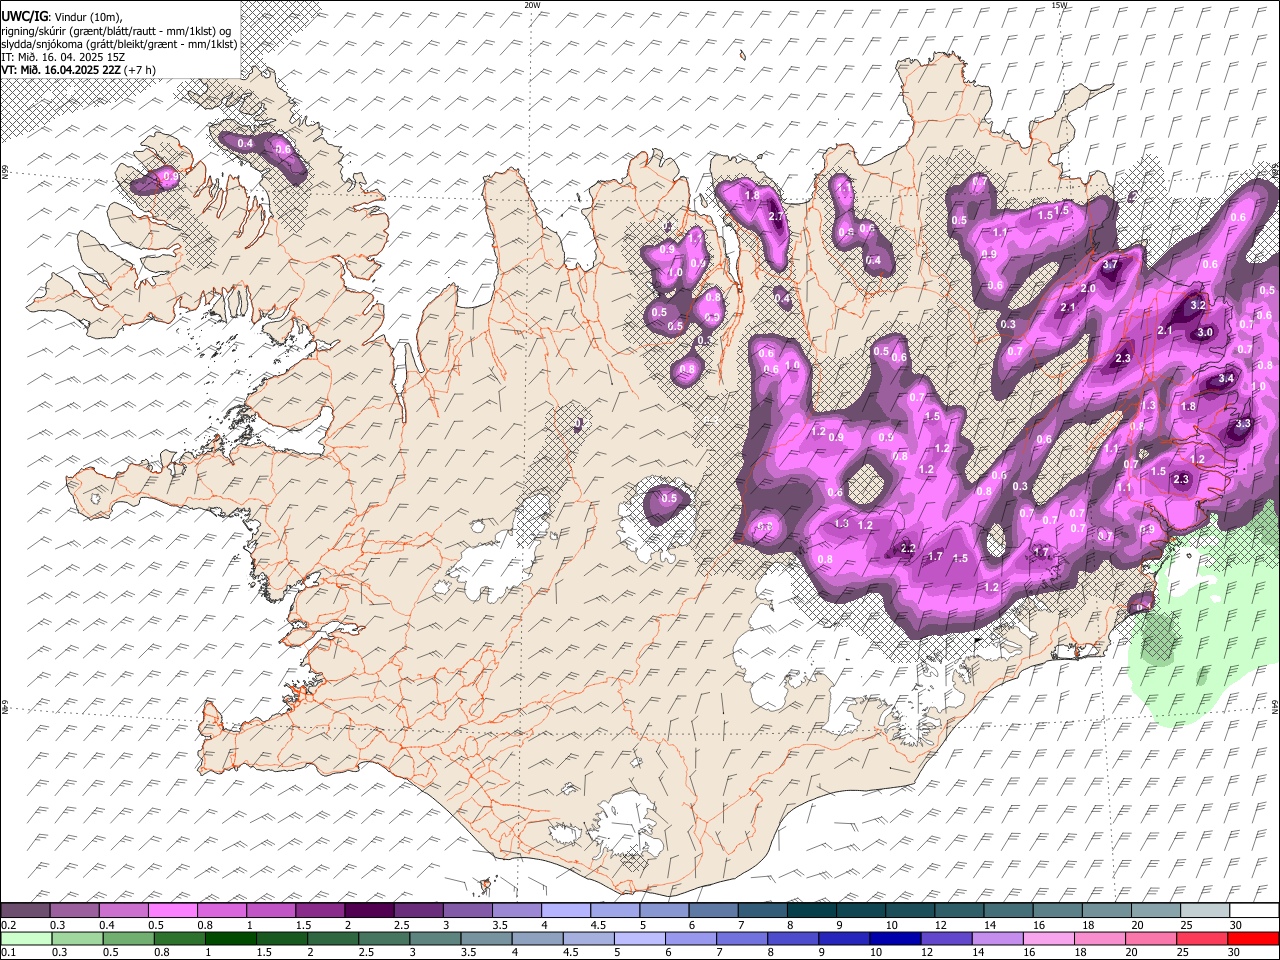Click the 2.7 snowfall value on map
The width and height of the screenshot is (1280, 960).
coord(776,217)
